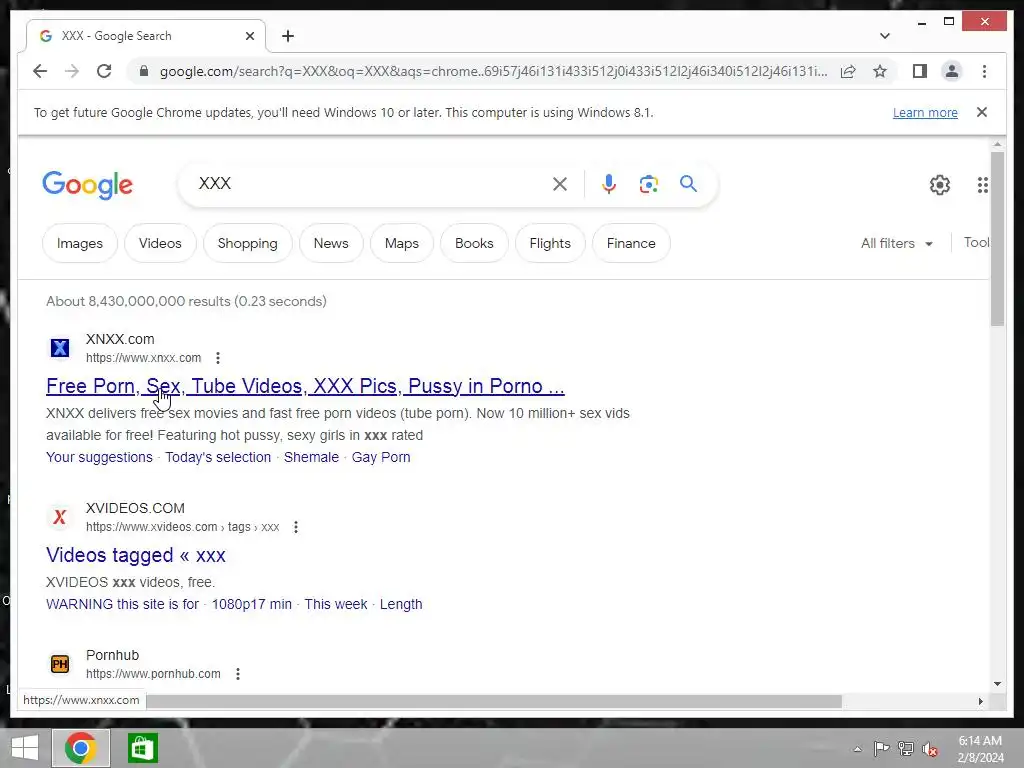Clear the search query with the X

point(560,184)
